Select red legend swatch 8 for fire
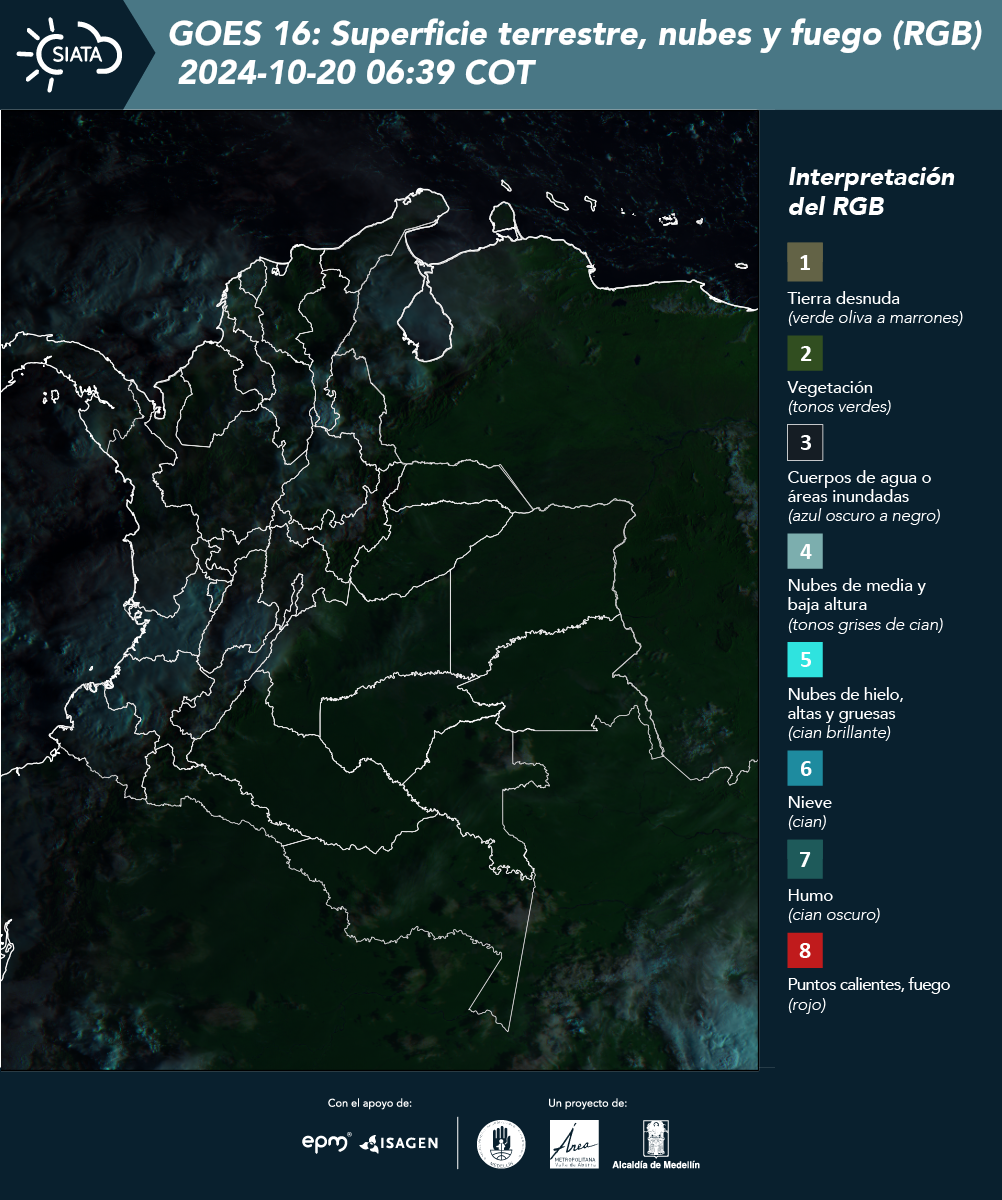This screenshot has width=1002, height=1200. click(805, 948)
